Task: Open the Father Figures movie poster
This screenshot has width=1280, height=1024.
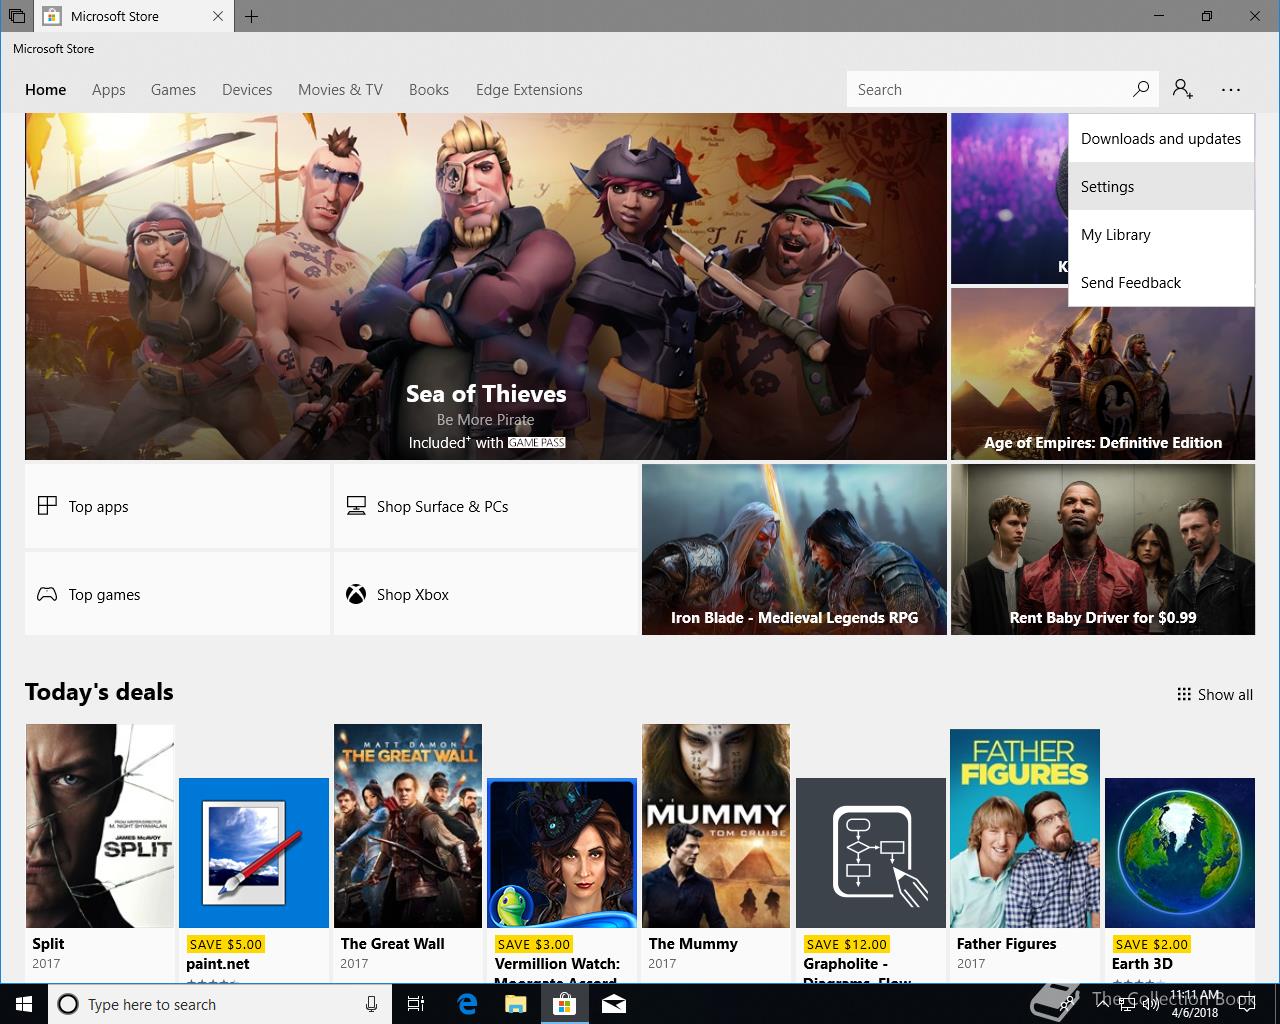Action: point(1025,828)
